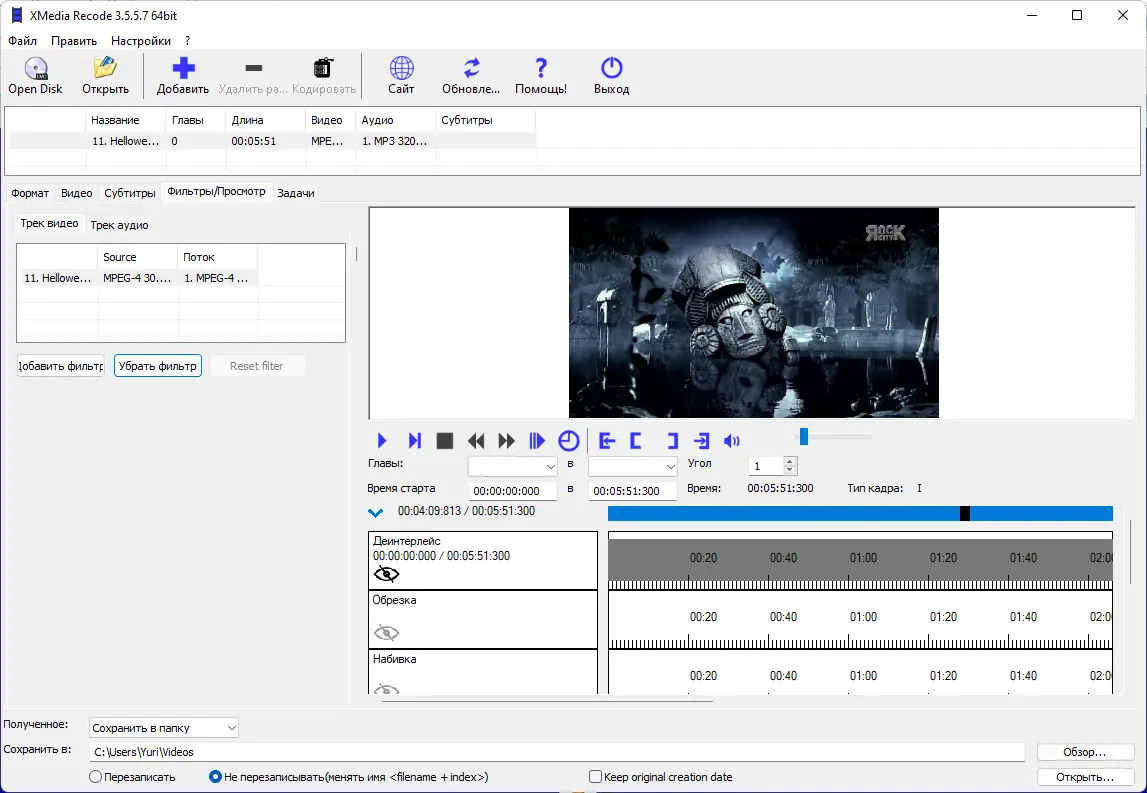
Task: Click the speaker volume icon
Action: coord(732,441)
